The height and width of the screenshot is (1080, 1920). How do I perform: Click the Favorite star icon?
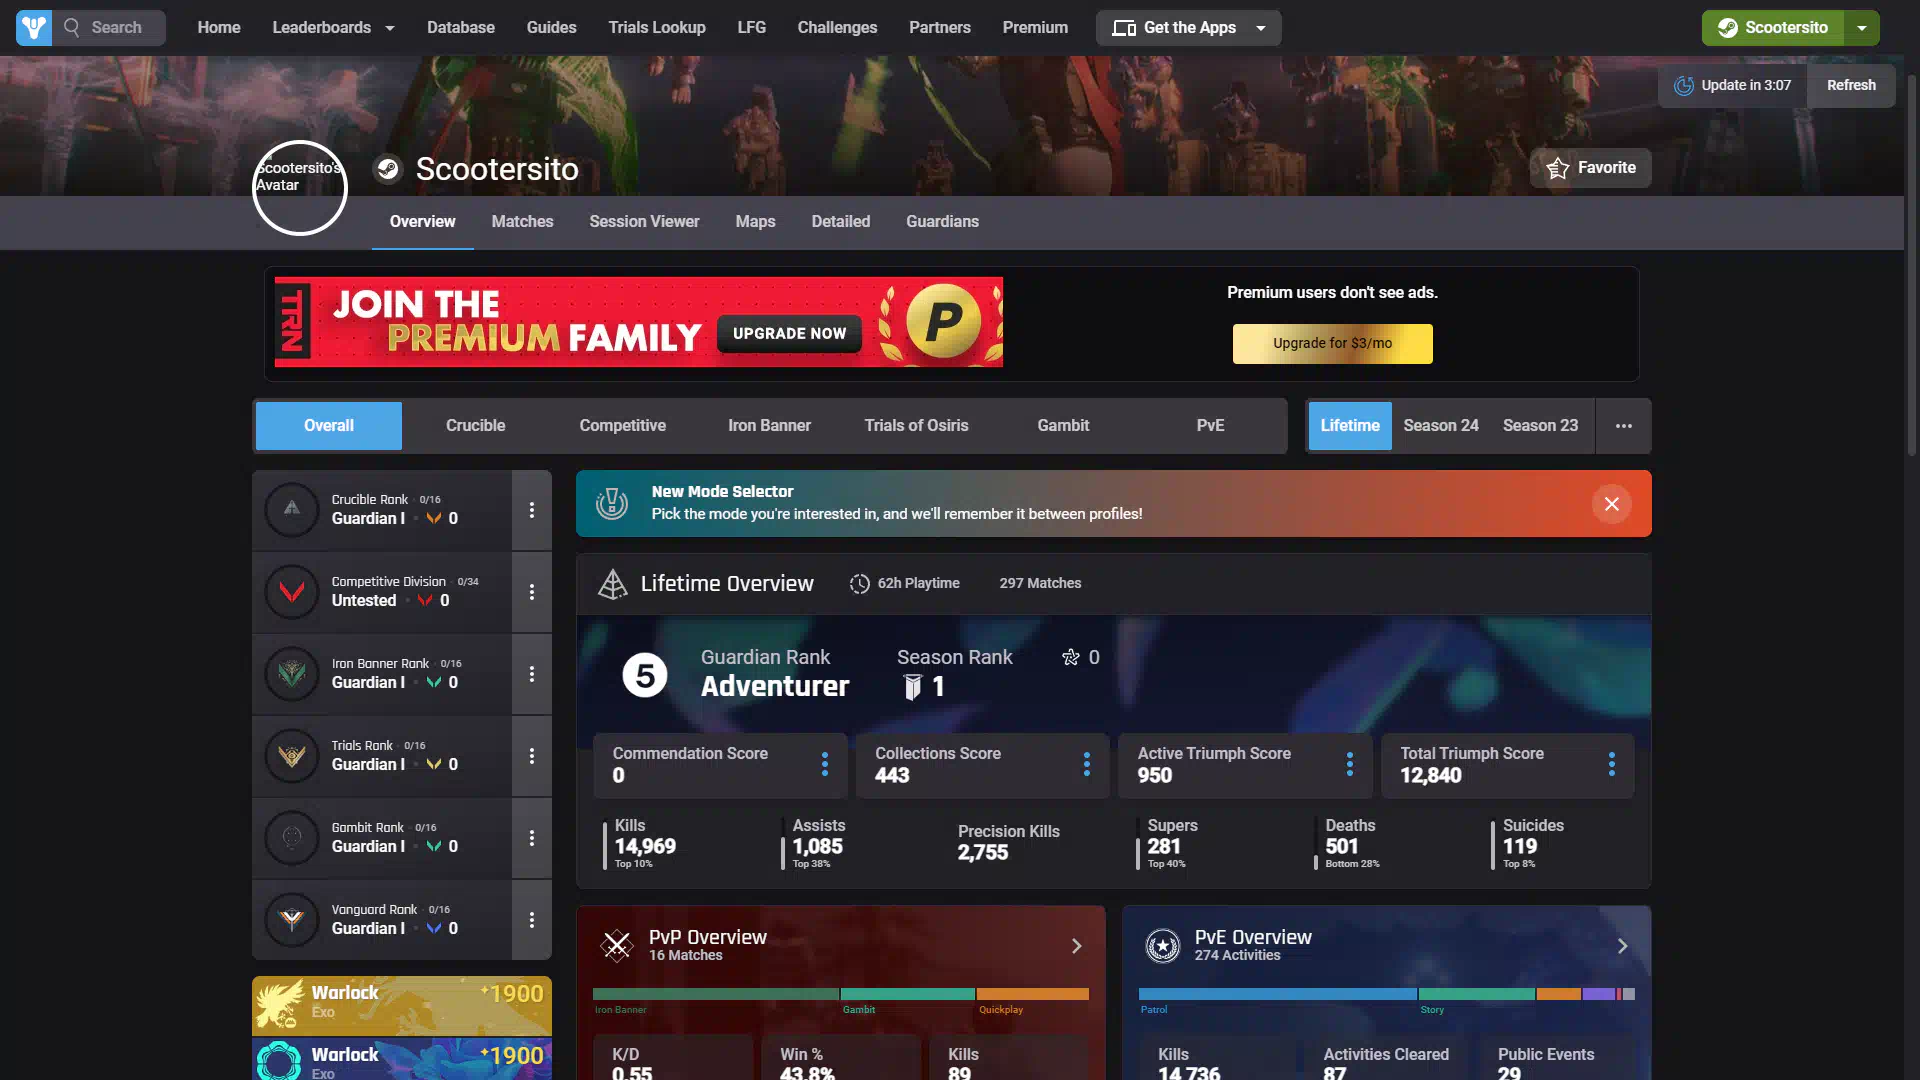coord(1558,168)
